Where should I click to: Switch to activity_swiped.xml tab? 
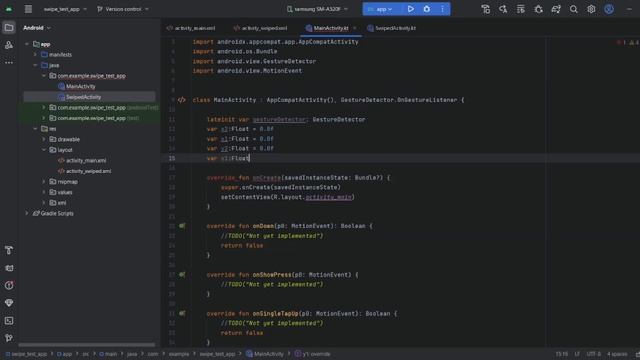[x=260, y=28]
